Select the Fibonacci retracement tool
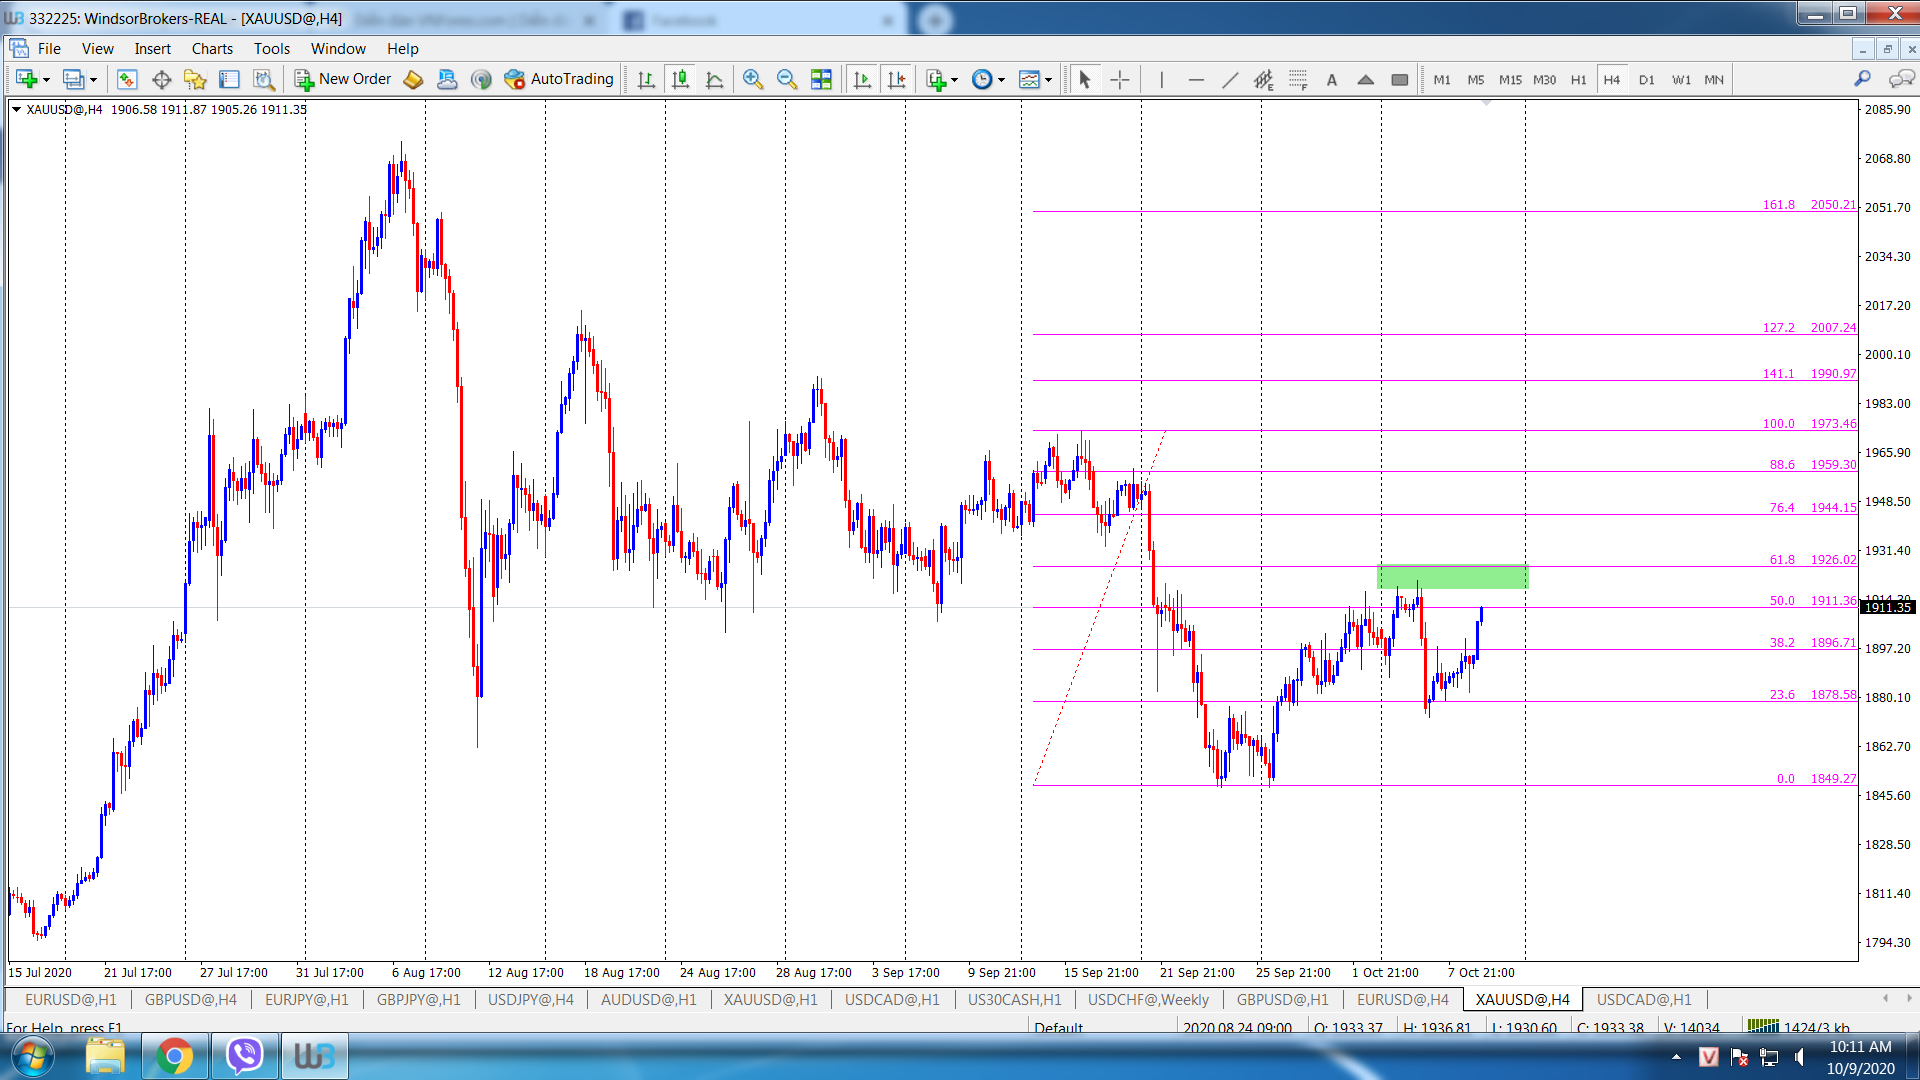1920x1080 pixels. coord(1298,79)
